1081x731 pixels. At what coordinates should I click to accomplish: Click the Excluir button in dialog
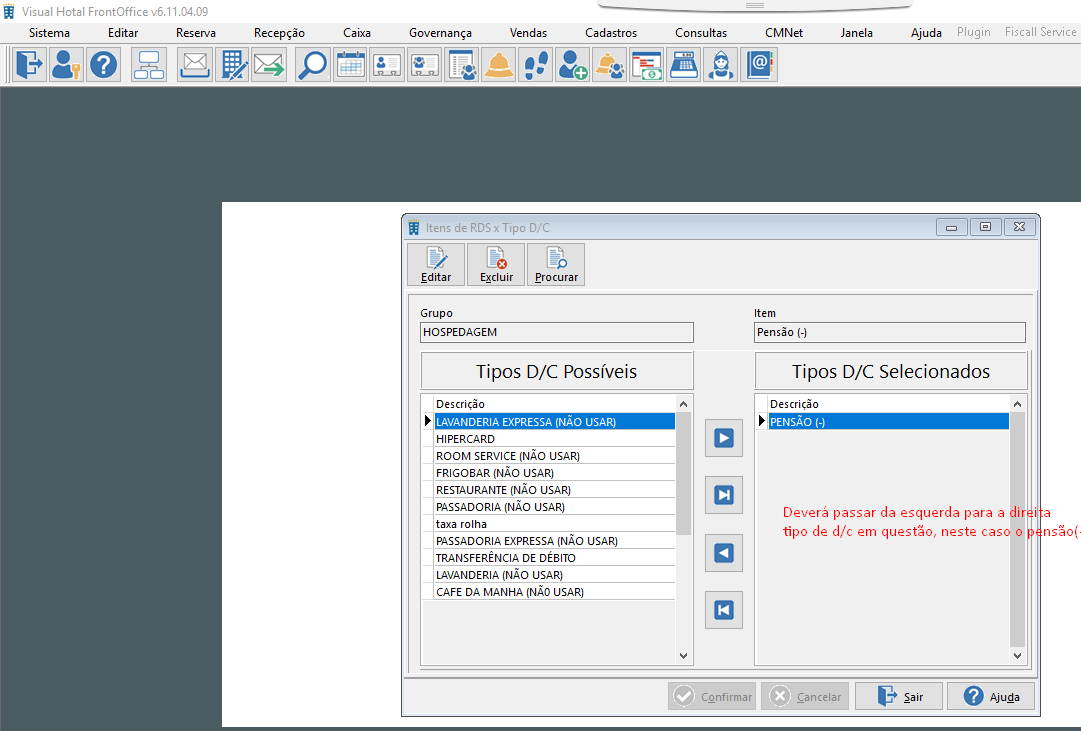point(496,265)
